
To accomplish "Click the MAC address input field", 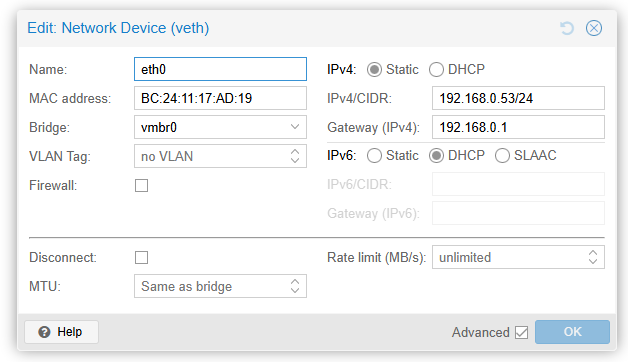I will [220, 98].
